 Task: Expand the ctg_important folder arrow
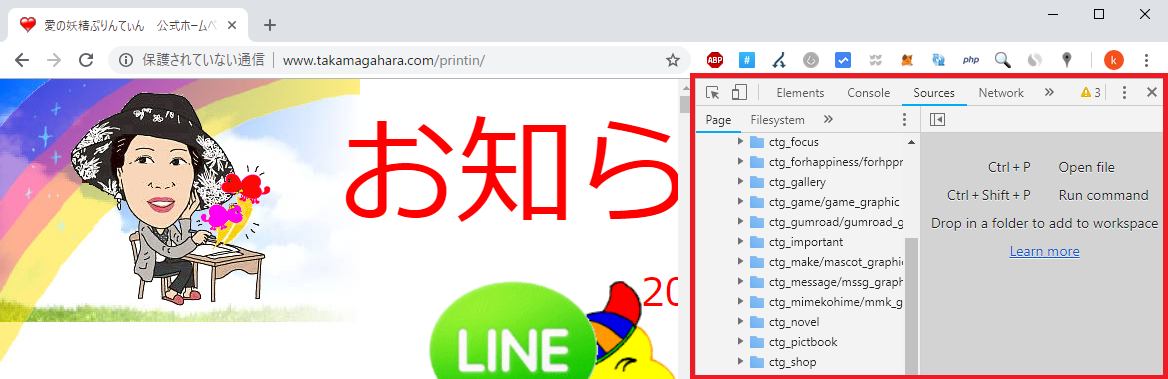pos(740,242)
